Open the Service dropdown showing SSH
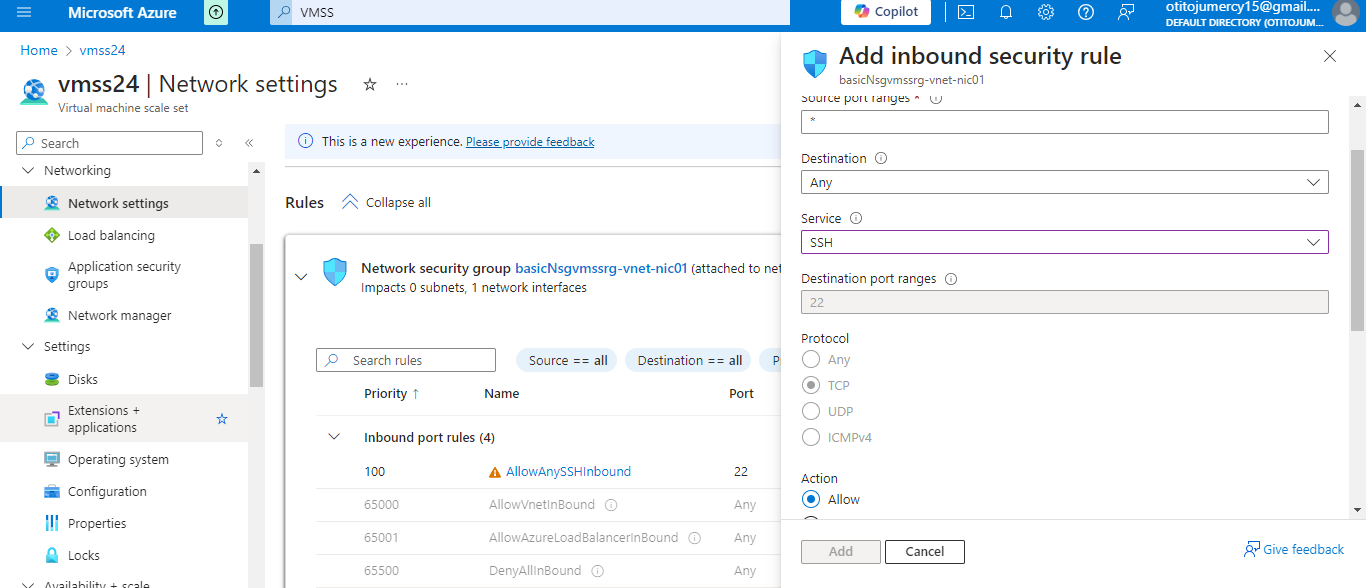Screen dimensions: 1366x588 pos(1064,242)
